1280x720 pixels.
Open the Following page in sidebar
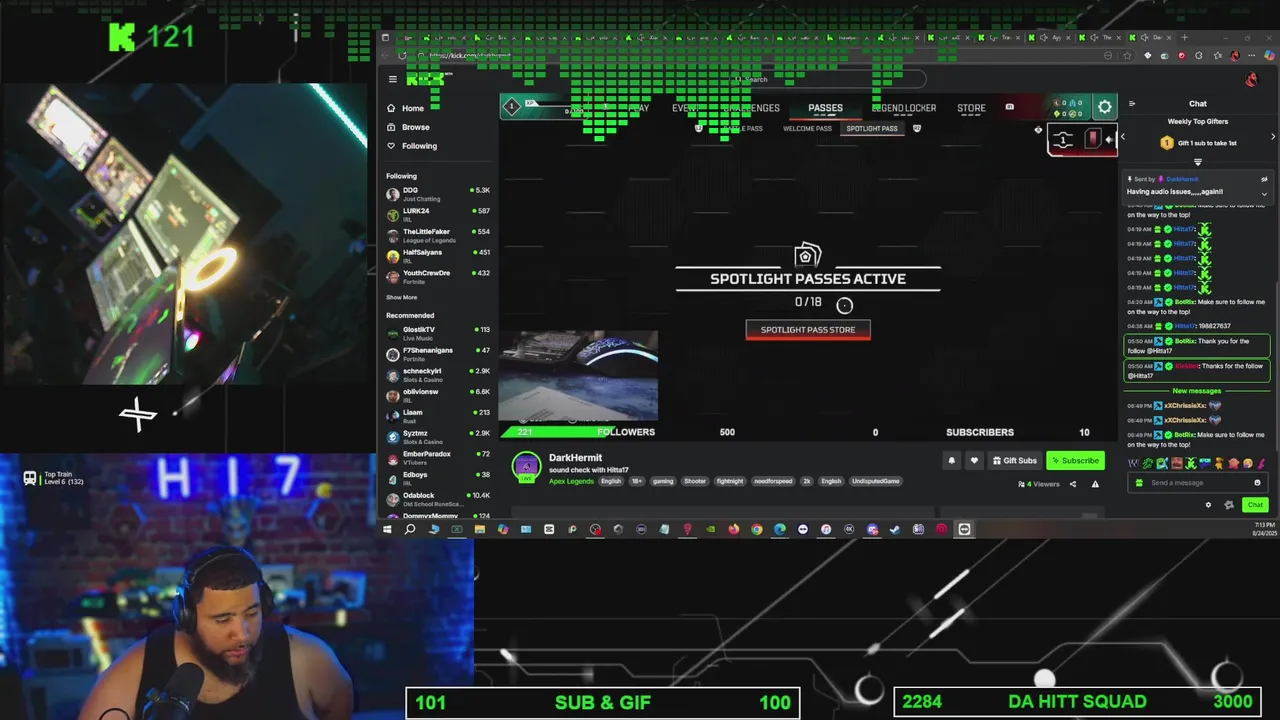pyautogui.click(x=412, y=146)
